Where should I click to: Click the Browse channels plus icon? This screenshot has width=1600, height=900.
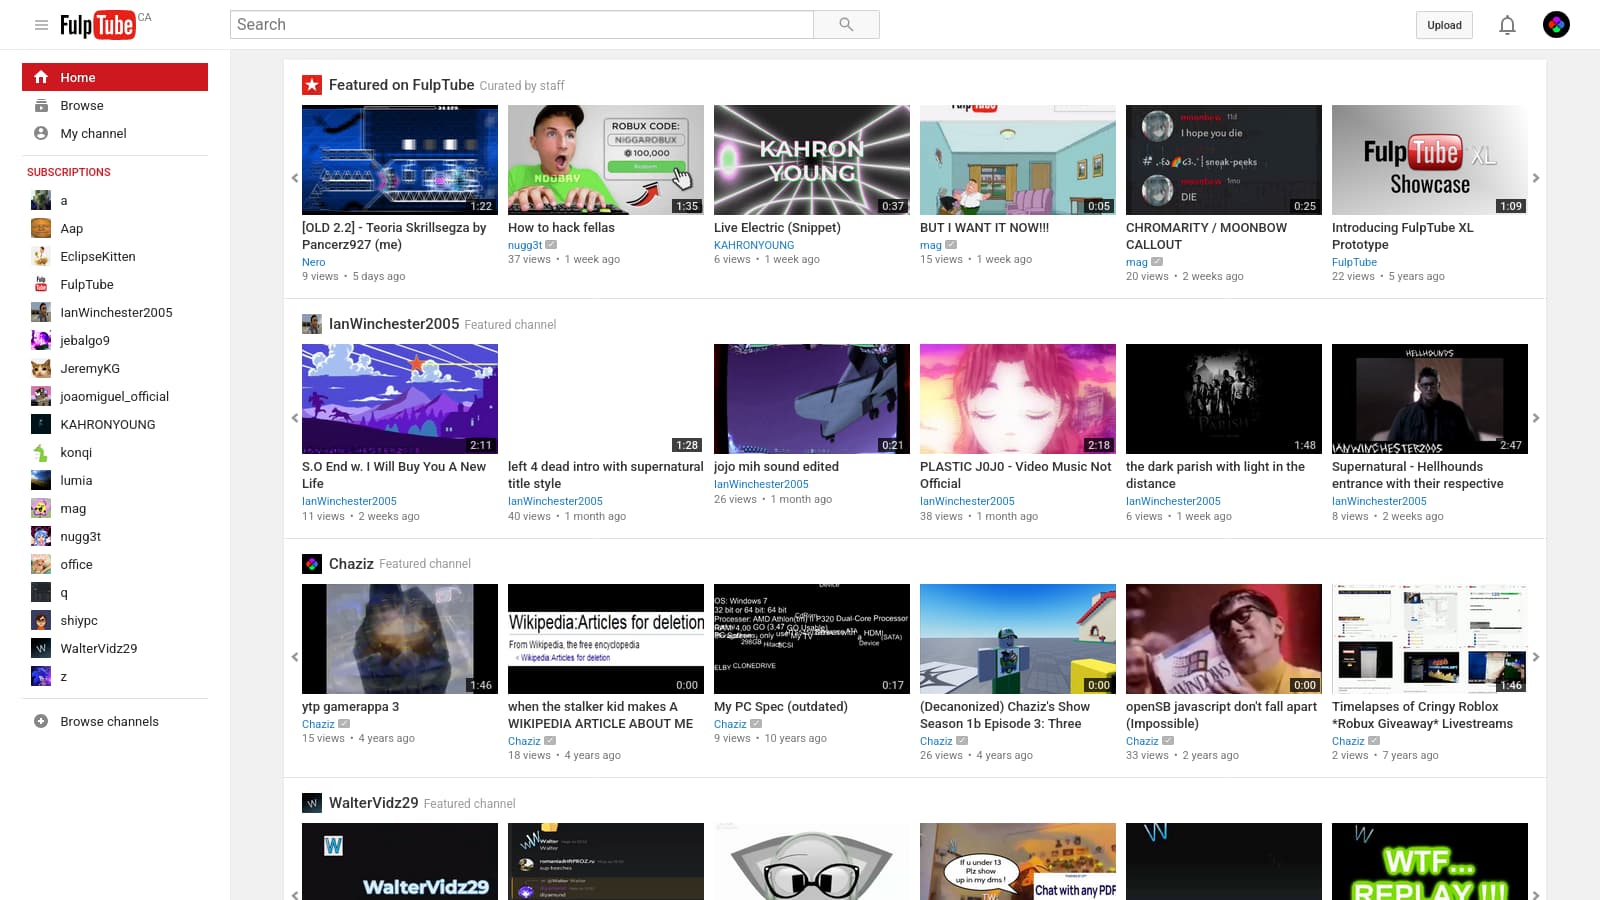click(x=41, y=721)
